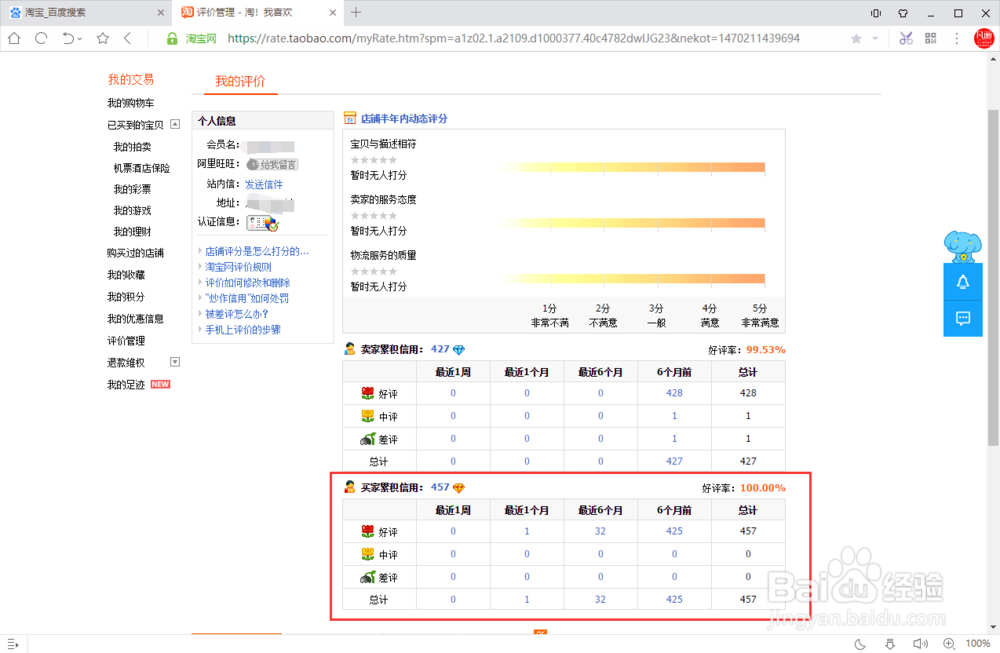Click the page vertical scrollbar
Image resolution: width=1000 pixels, height=653 pixels.
[993, 278]
